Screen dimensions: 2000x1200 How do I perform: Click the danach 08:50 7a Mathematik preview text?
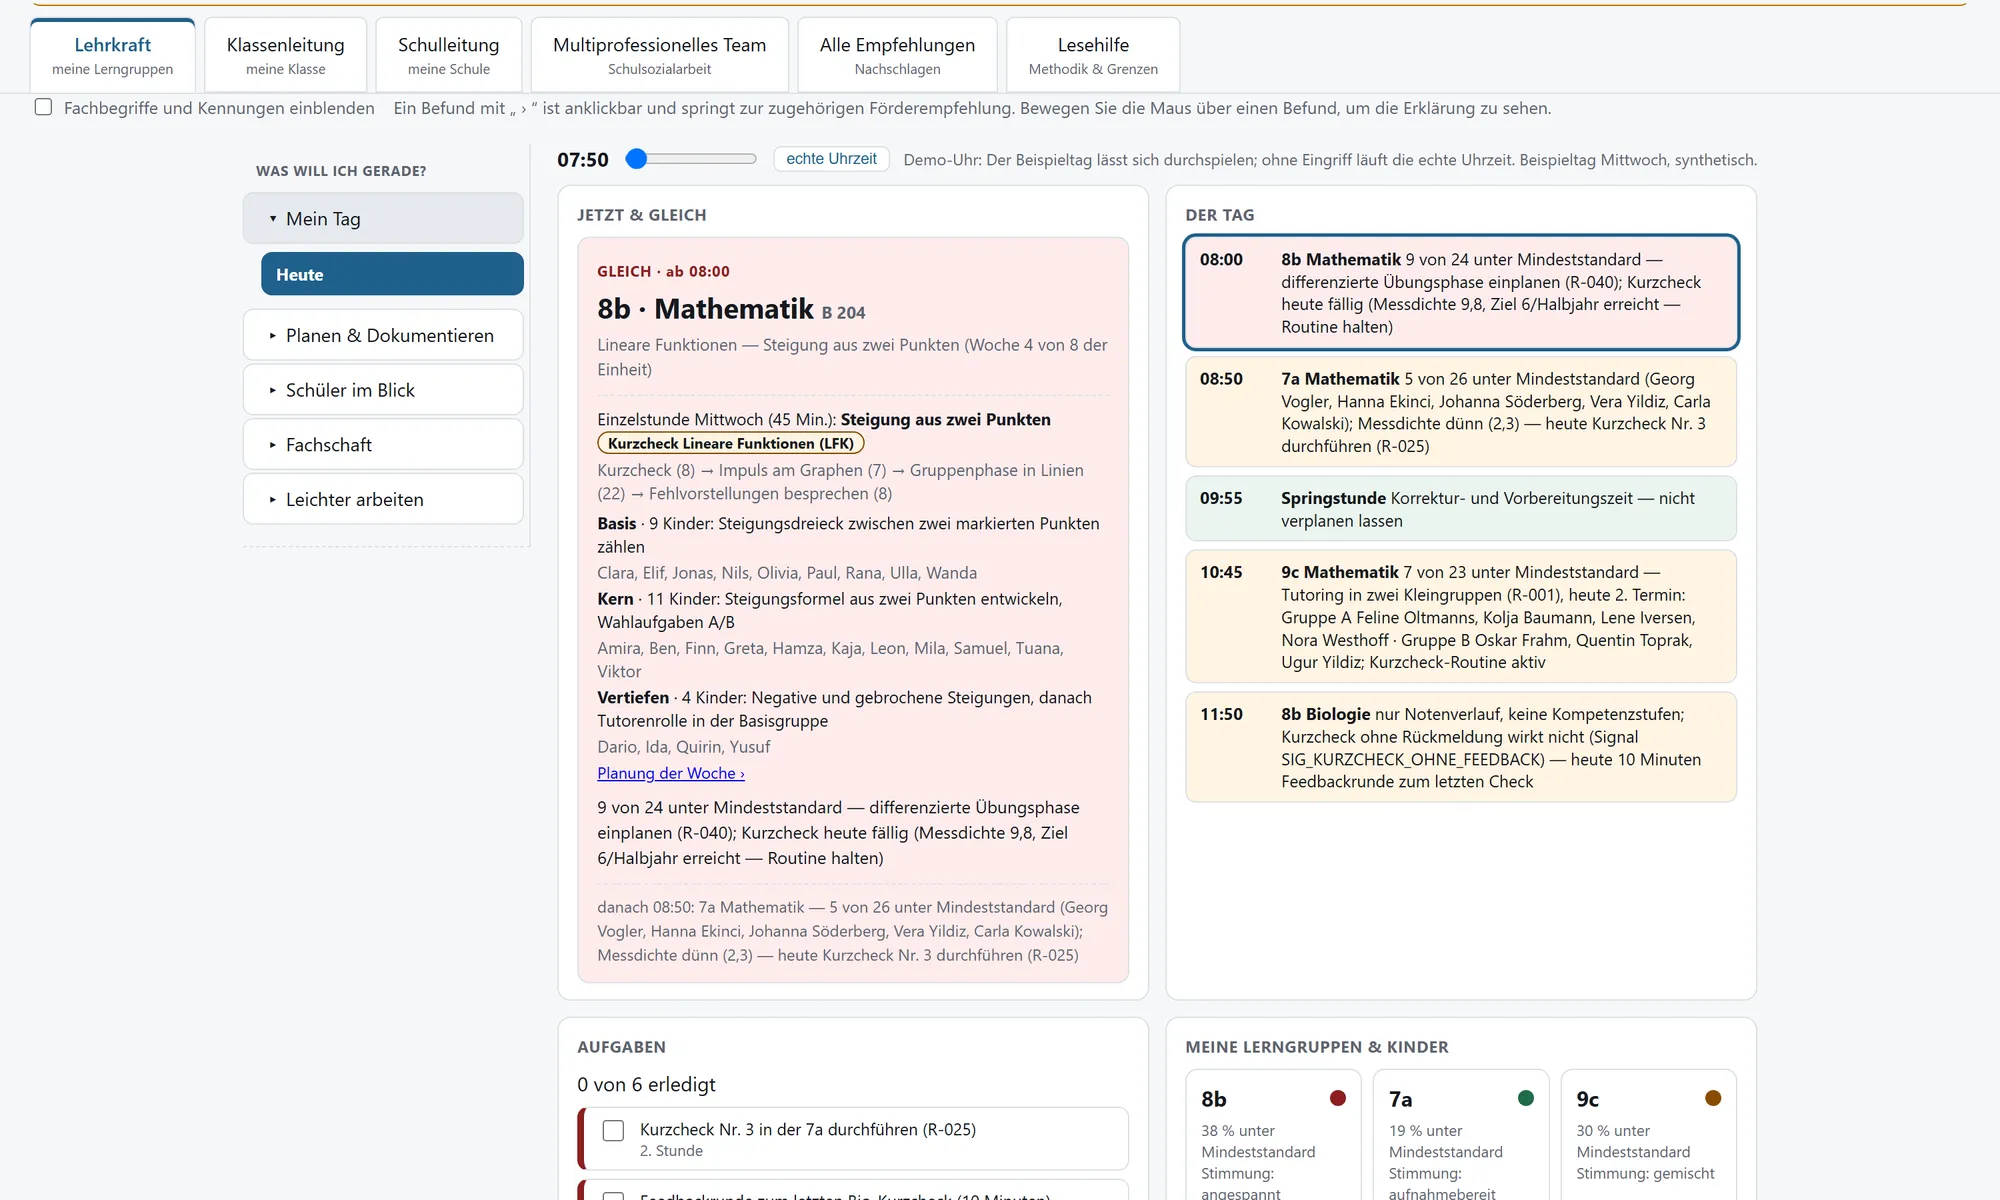point(852,931)
